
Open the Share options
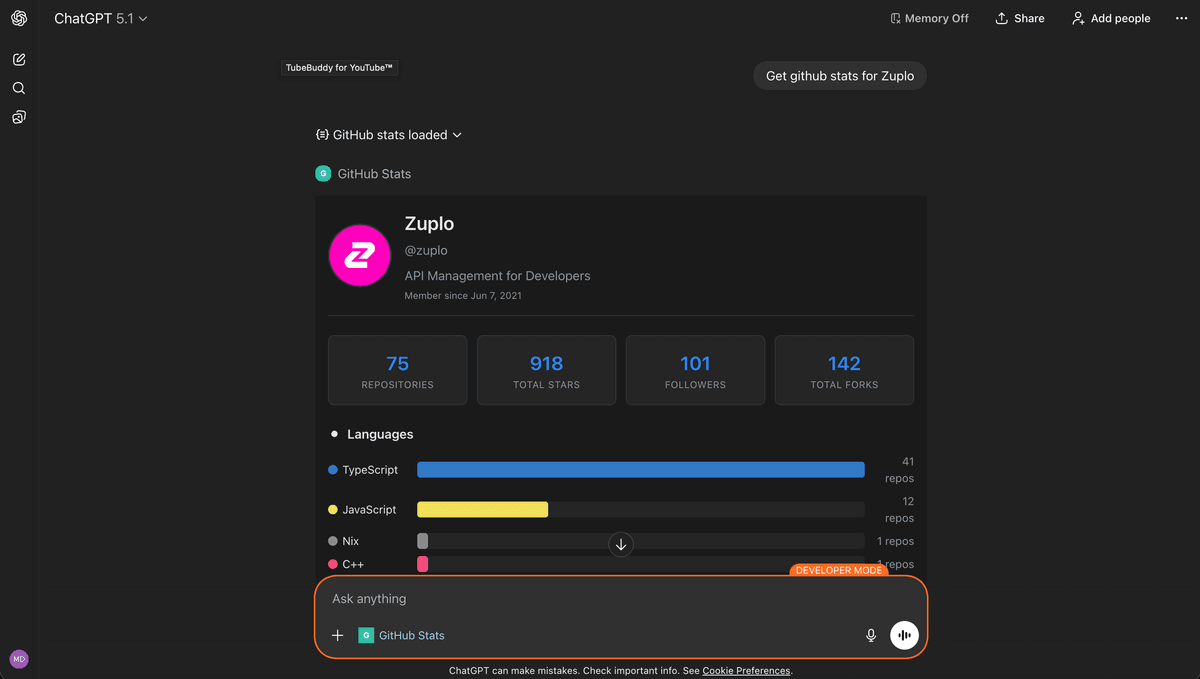[x=1019, y=18]
